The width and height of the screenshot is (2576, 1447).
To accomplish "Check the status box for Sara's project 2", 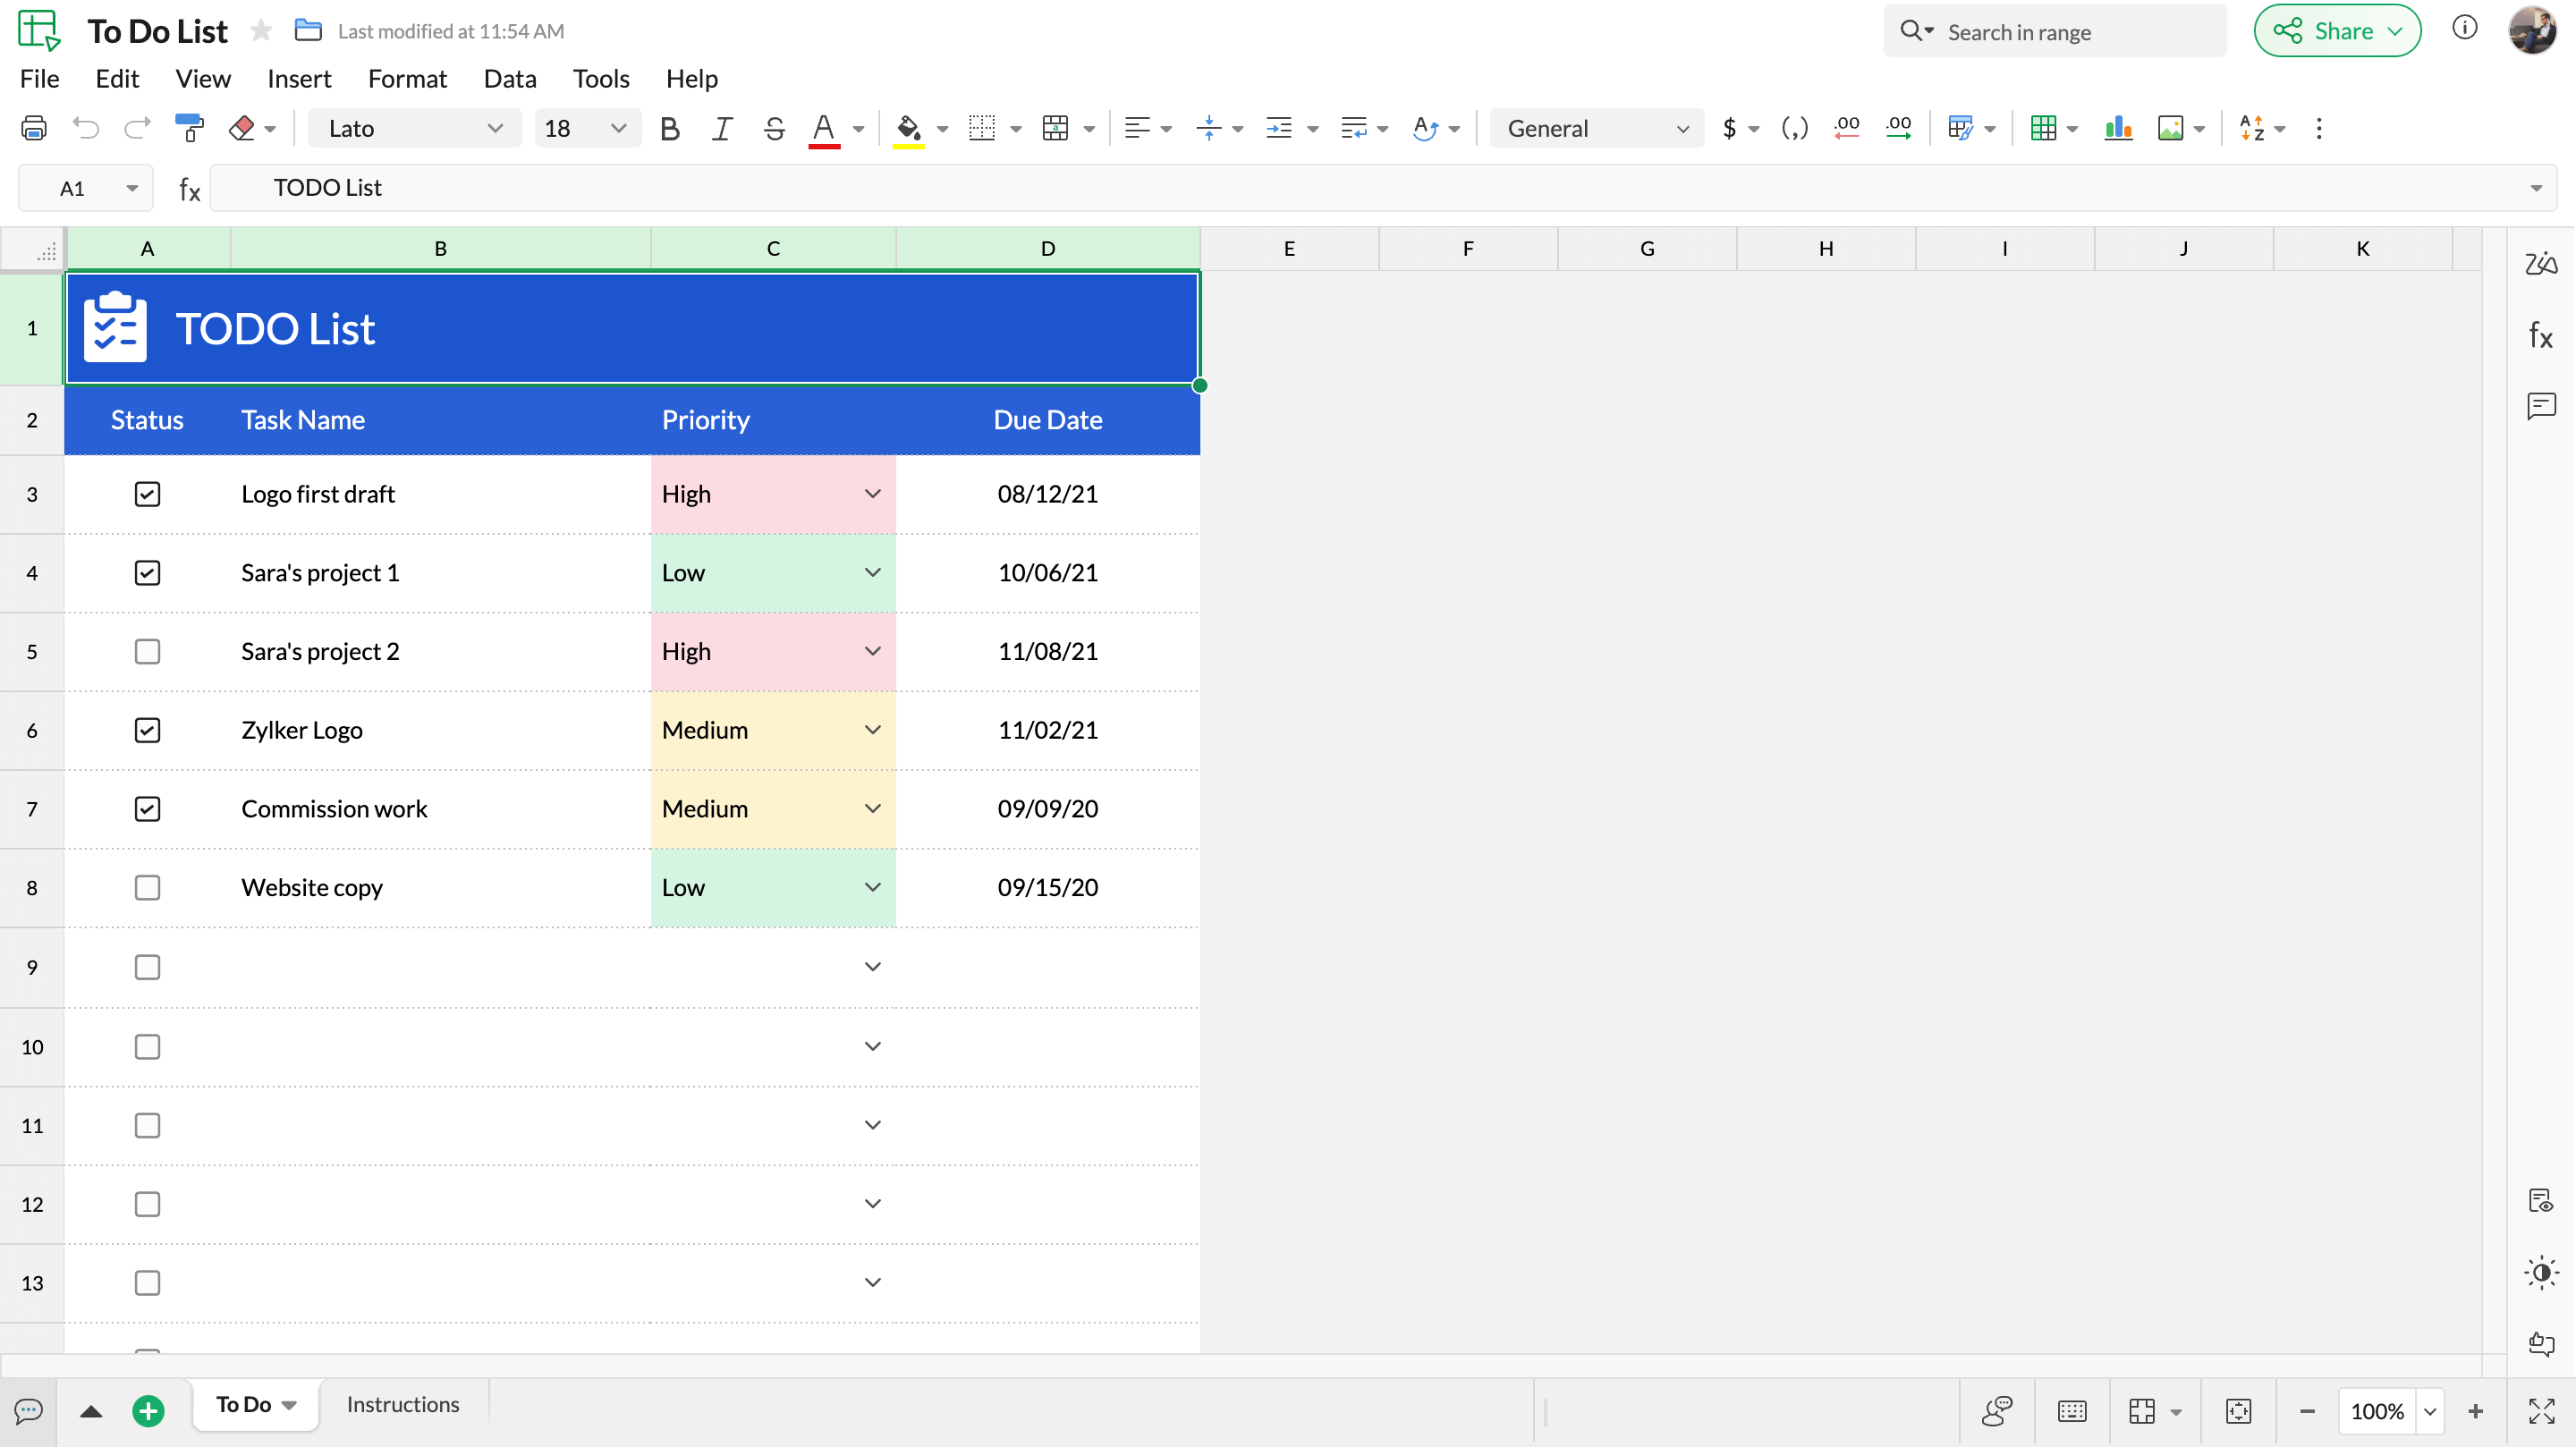I will (147, 651).
